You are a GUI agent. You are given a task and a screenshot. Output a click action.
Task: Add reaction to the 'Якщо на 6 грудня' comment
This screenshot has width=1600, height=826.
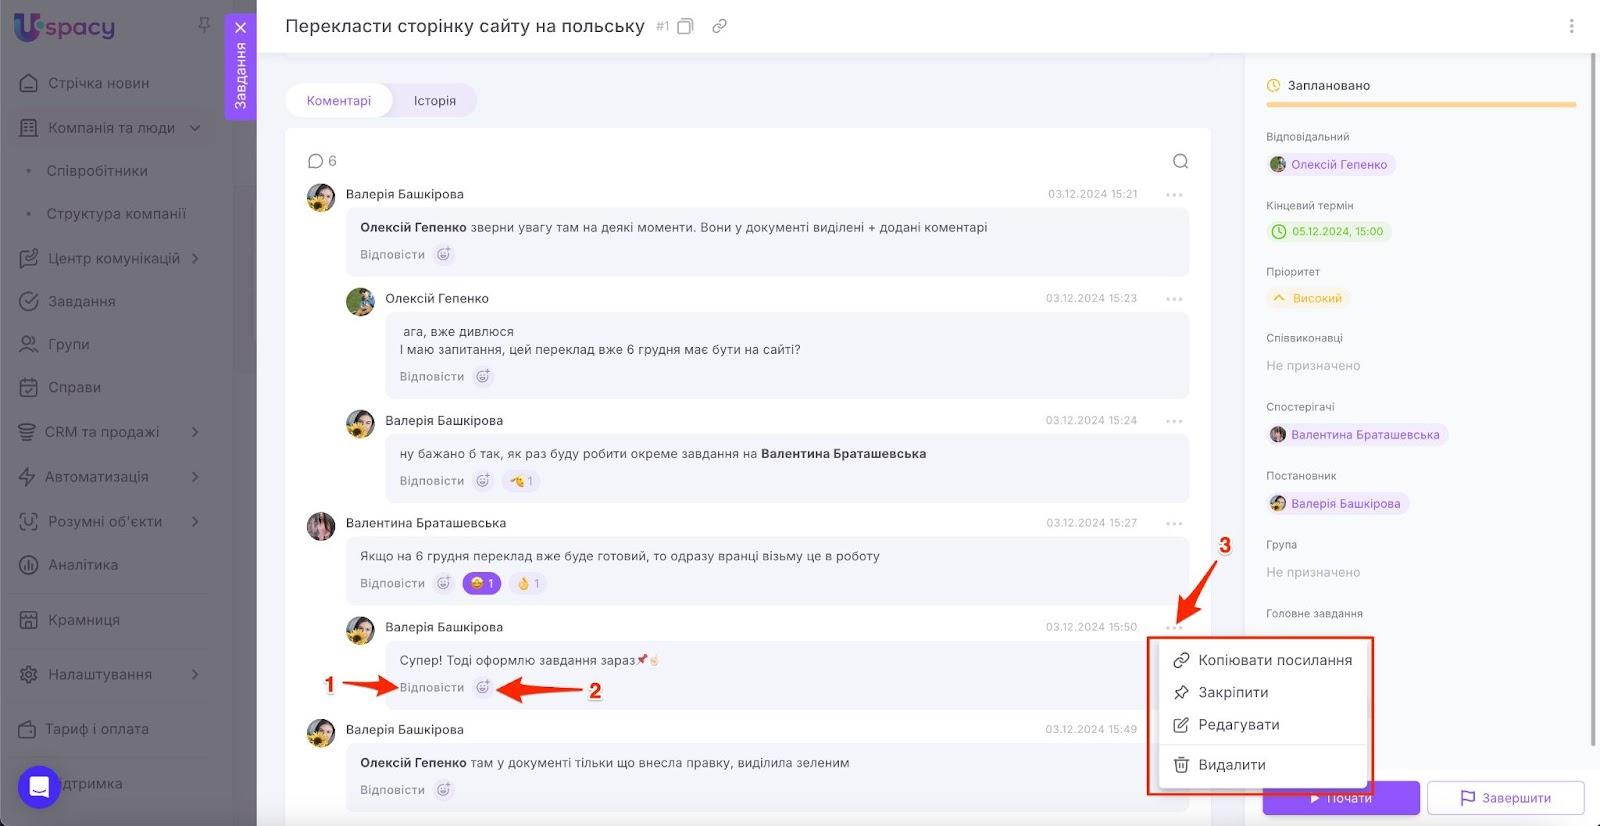(444, 584)
